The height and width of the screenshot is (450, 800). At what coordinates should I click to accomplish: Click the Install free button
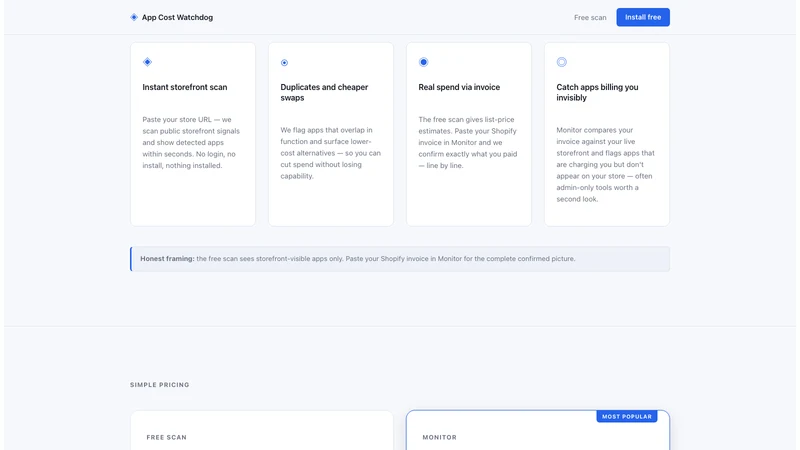[643, 17]
